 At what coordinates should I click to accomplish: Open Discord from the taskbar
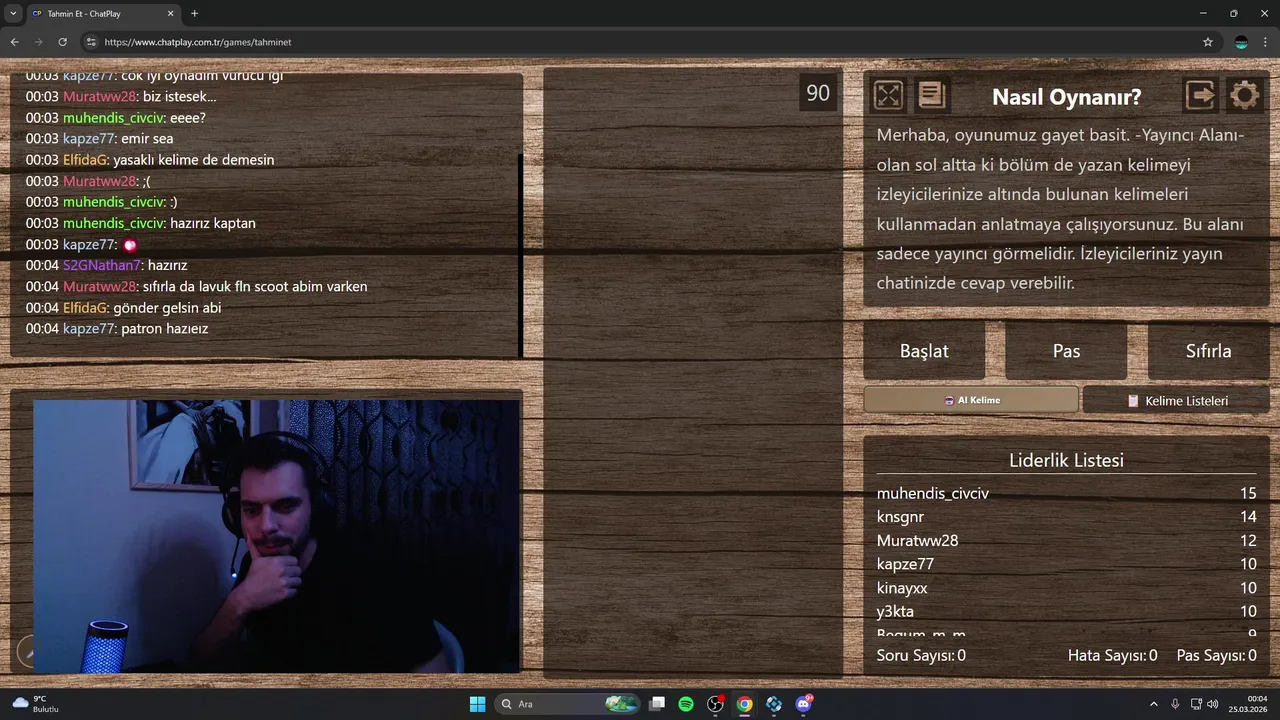point(803,704)
